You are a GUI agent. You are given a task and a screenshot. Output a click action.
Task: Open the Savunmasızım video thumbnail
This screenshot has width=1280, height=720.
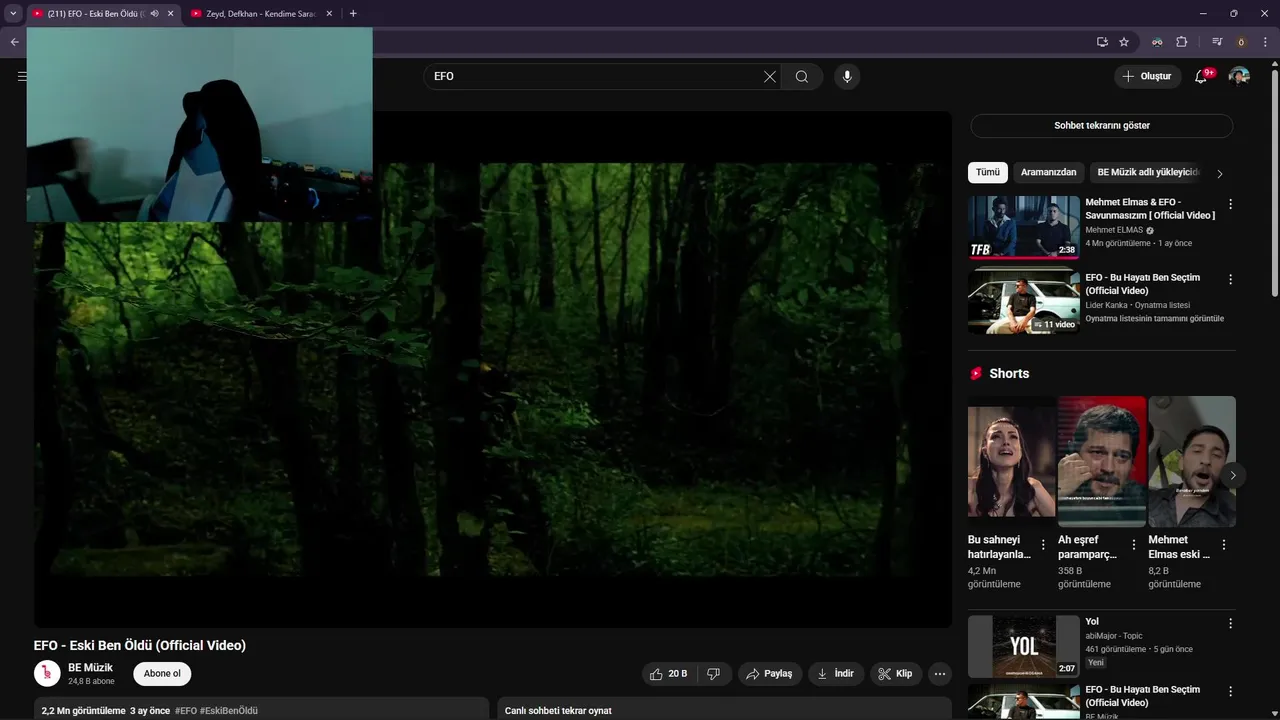point(1023,227)
